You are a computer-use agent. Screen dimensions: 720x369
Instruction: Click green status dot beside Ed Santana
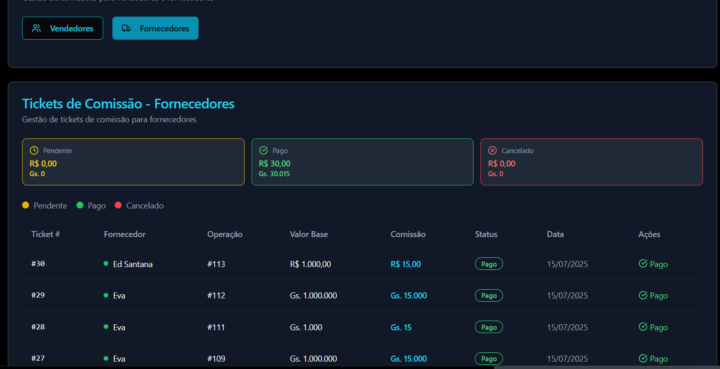pyautogui.click(x=106, y=263)
